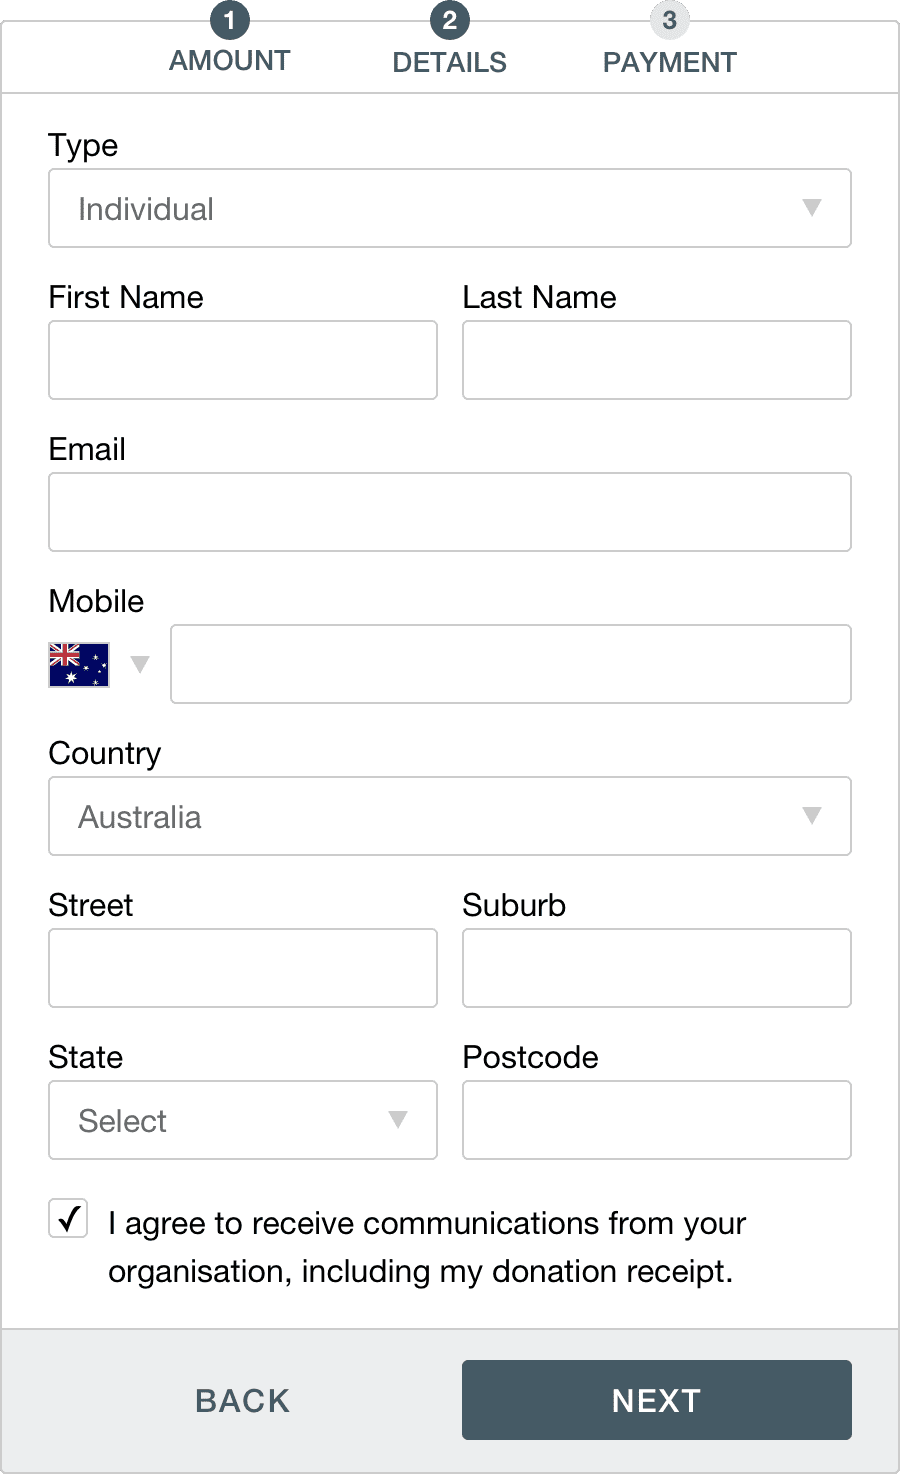The image size is (900, 1474).
Task: Focus the Email input field
Action: click(x=449, y=512)
